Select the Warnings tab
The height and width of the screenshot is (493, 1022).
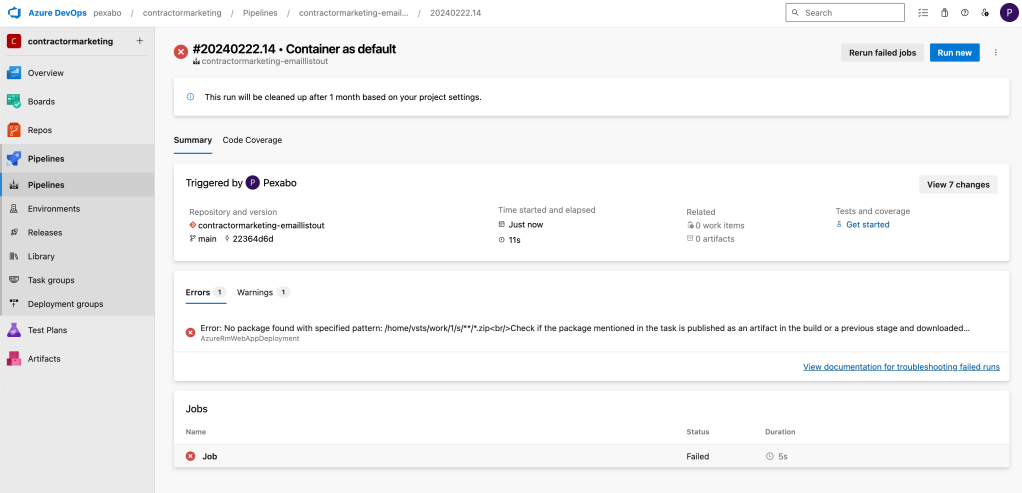click(263, 292)
